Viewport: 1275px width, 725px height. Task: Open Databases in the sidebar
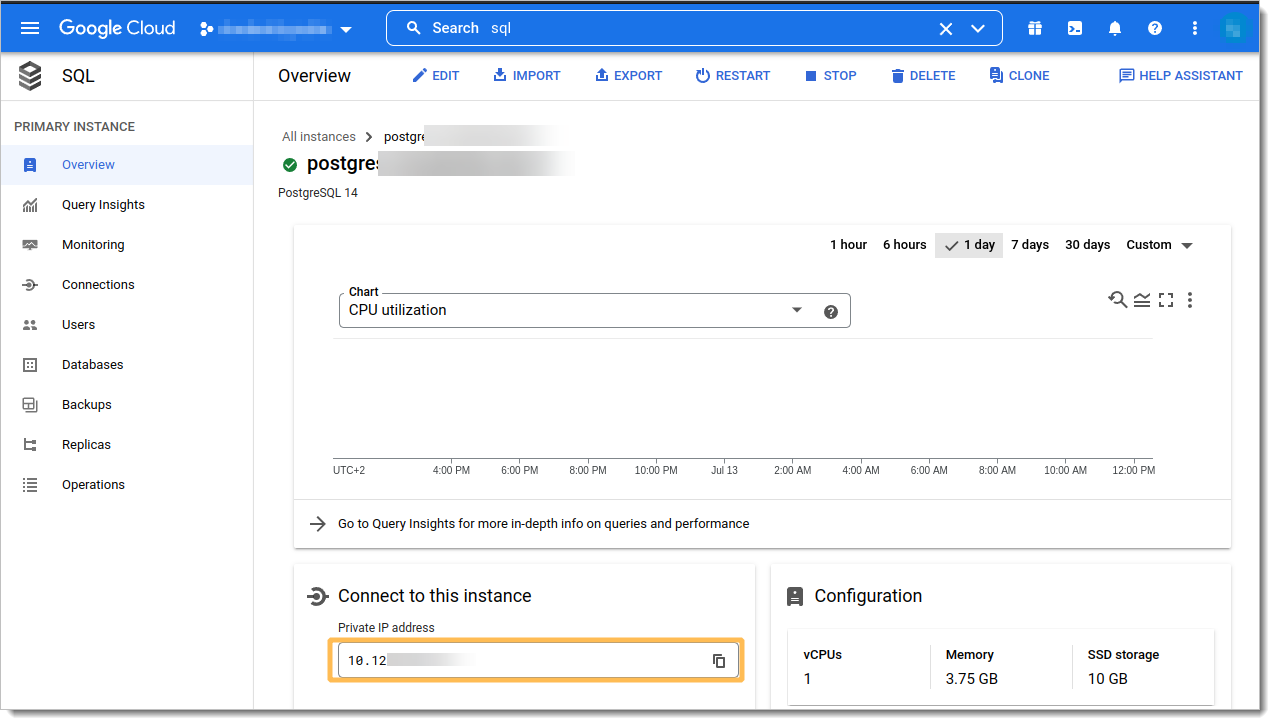coord(127,365)
